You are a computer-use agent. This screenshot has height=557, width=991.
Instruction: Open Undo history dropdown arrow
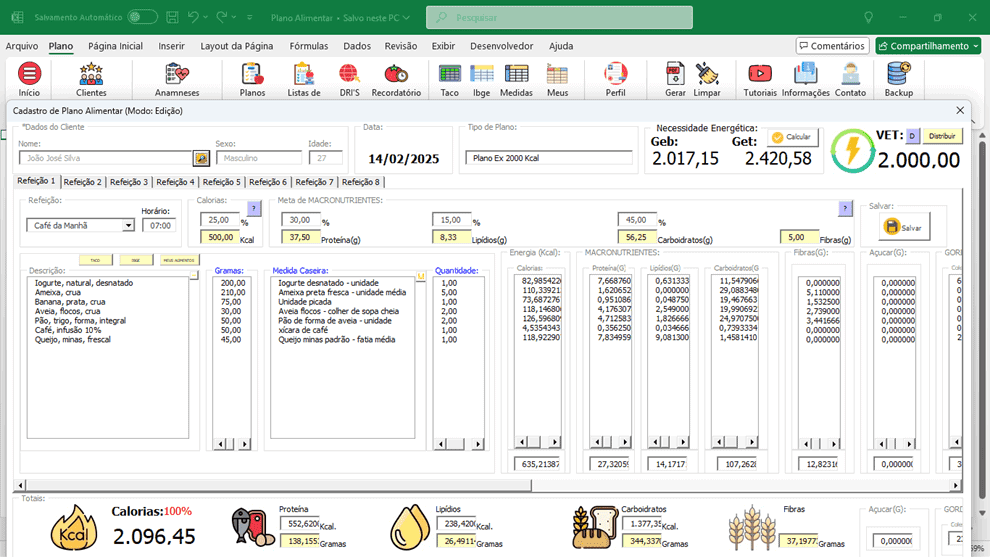point(205,17)
